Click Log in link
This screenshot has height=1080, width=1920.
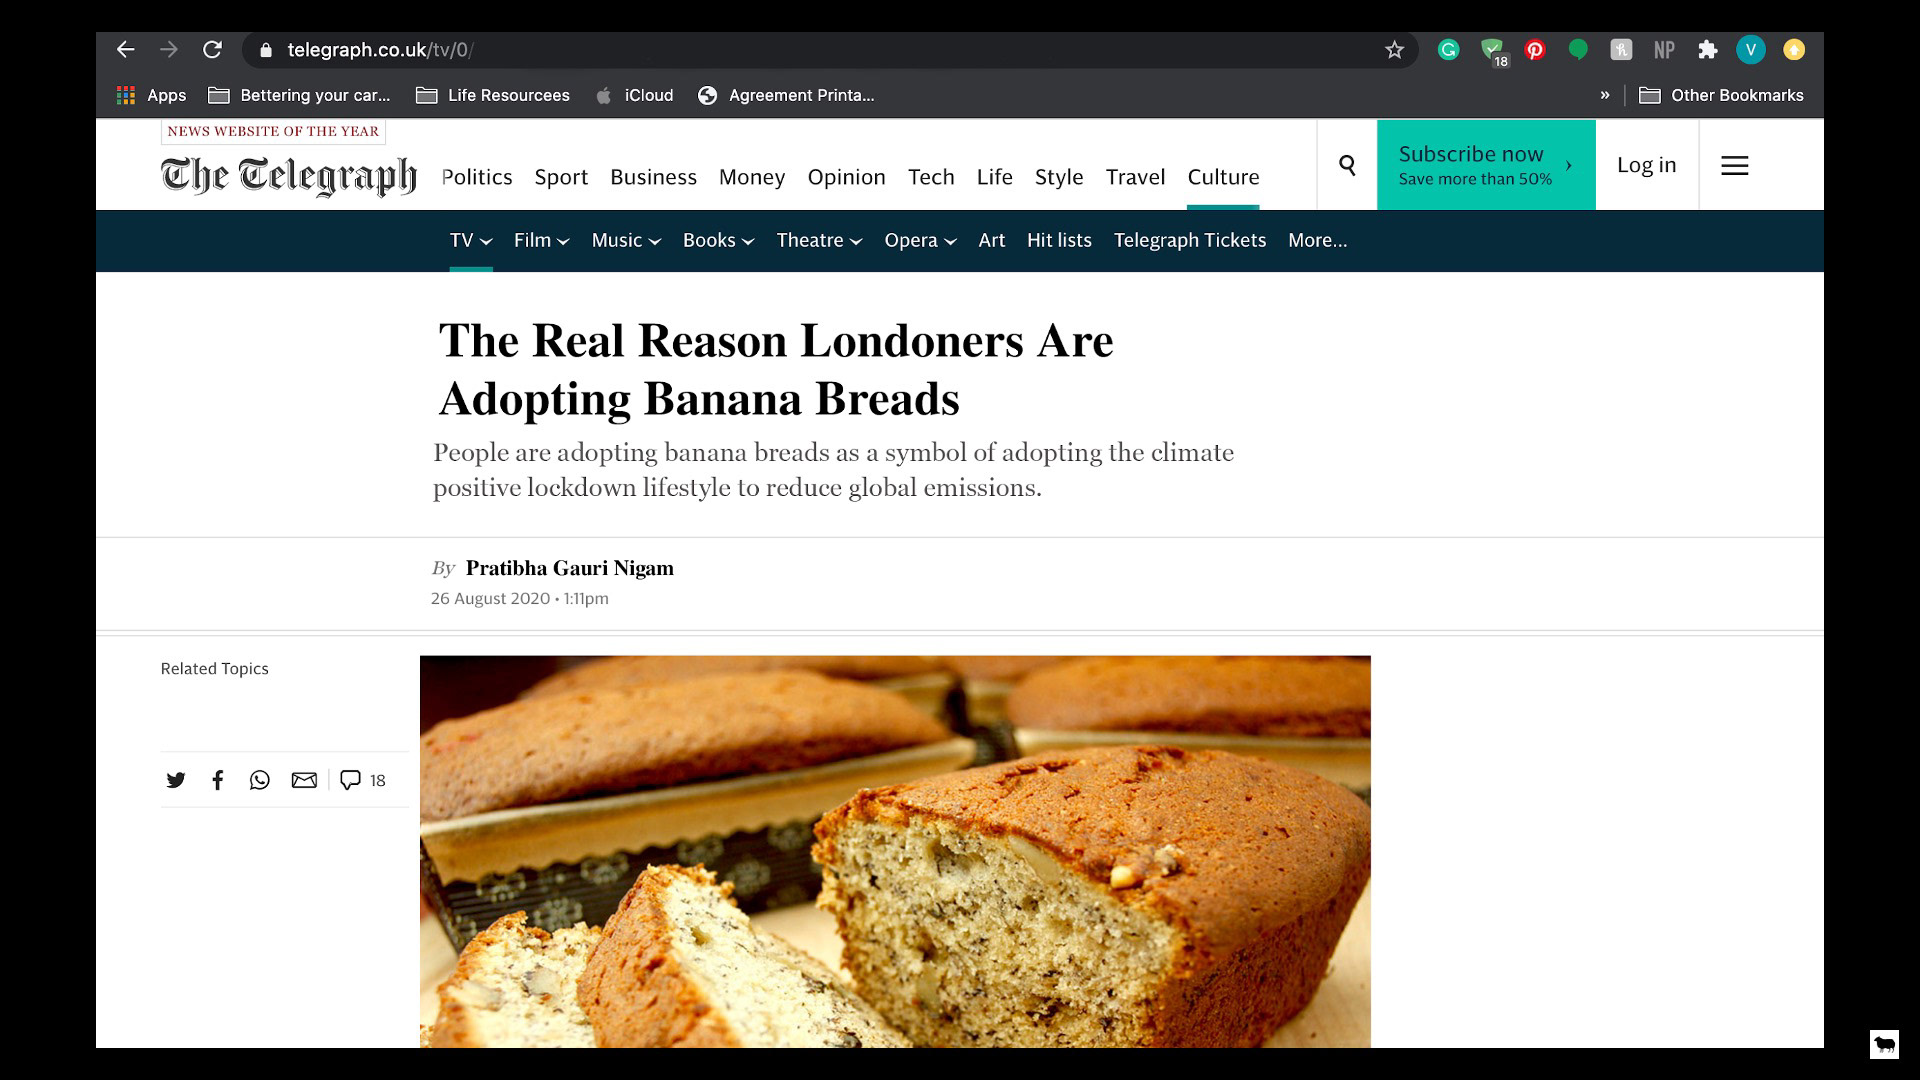(x=1646, y=165)
